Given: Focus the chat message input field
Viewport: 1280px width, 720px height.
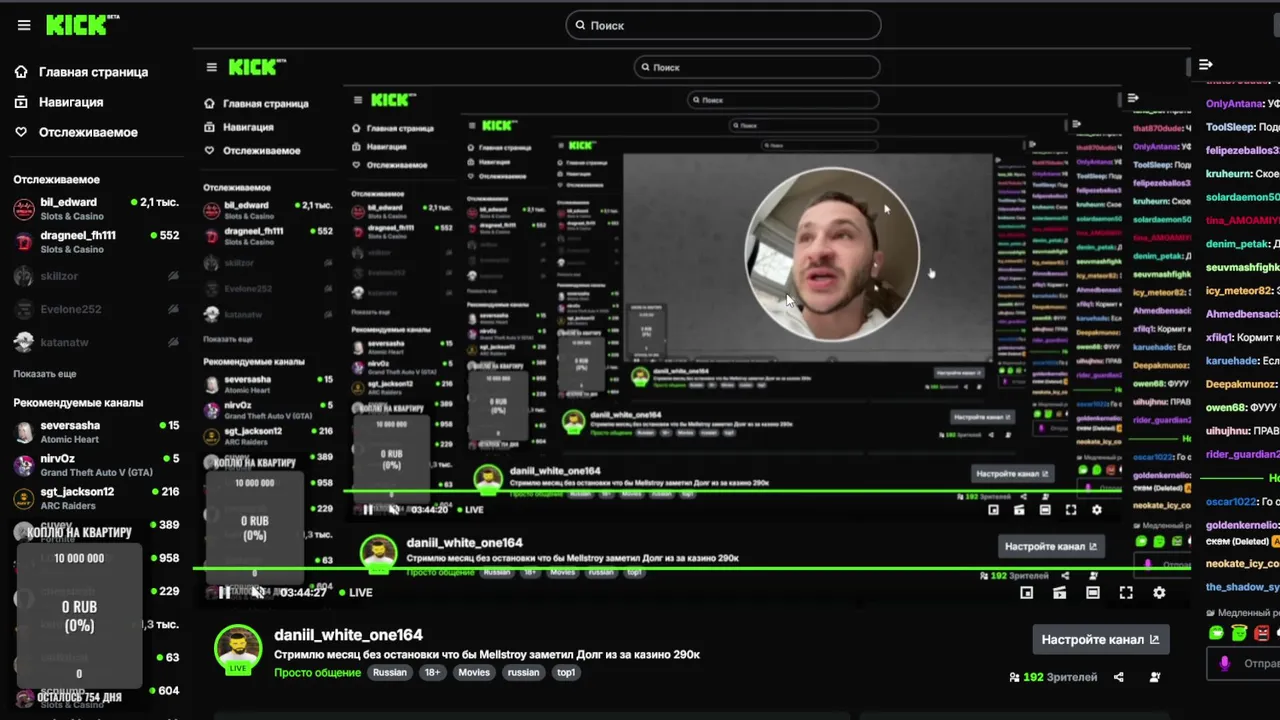Looking at the screenshot, I should [1244, 663].
